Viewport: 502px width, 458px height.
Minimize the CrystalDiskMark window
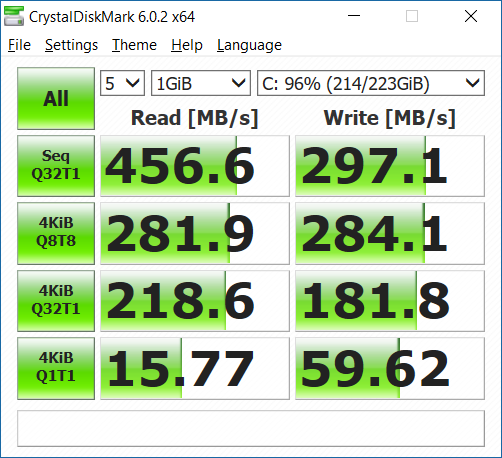click(354, 16)
